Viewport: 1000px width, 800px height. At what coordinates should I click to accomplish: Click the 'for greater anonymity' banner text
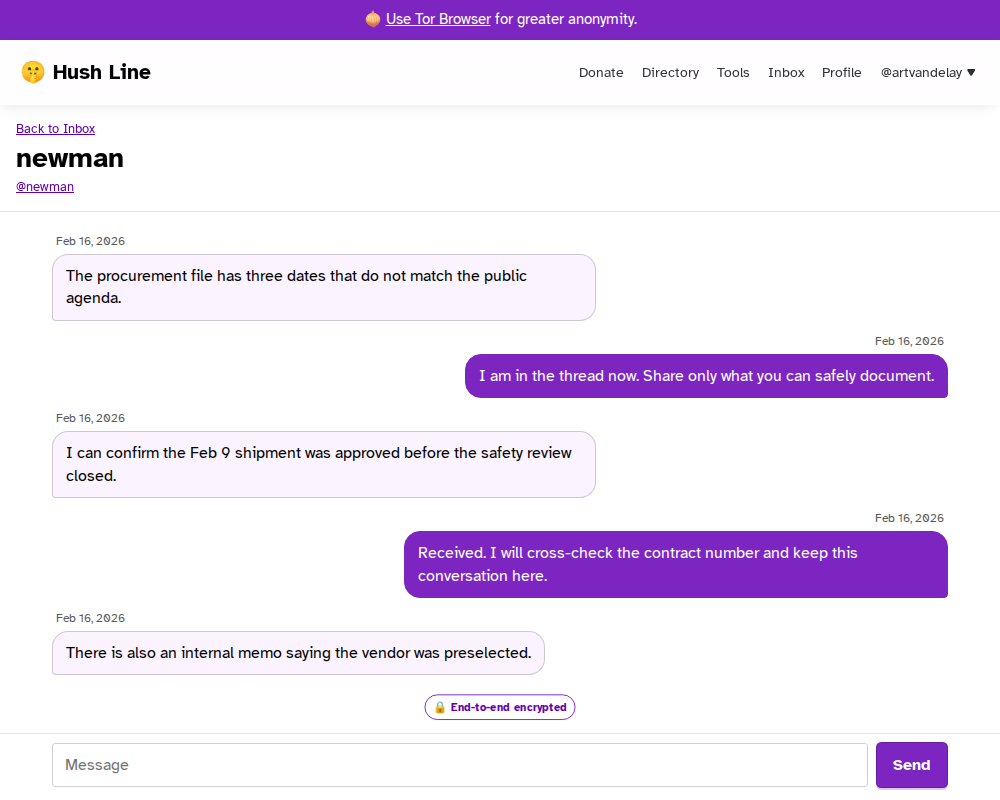pos(566,19)
